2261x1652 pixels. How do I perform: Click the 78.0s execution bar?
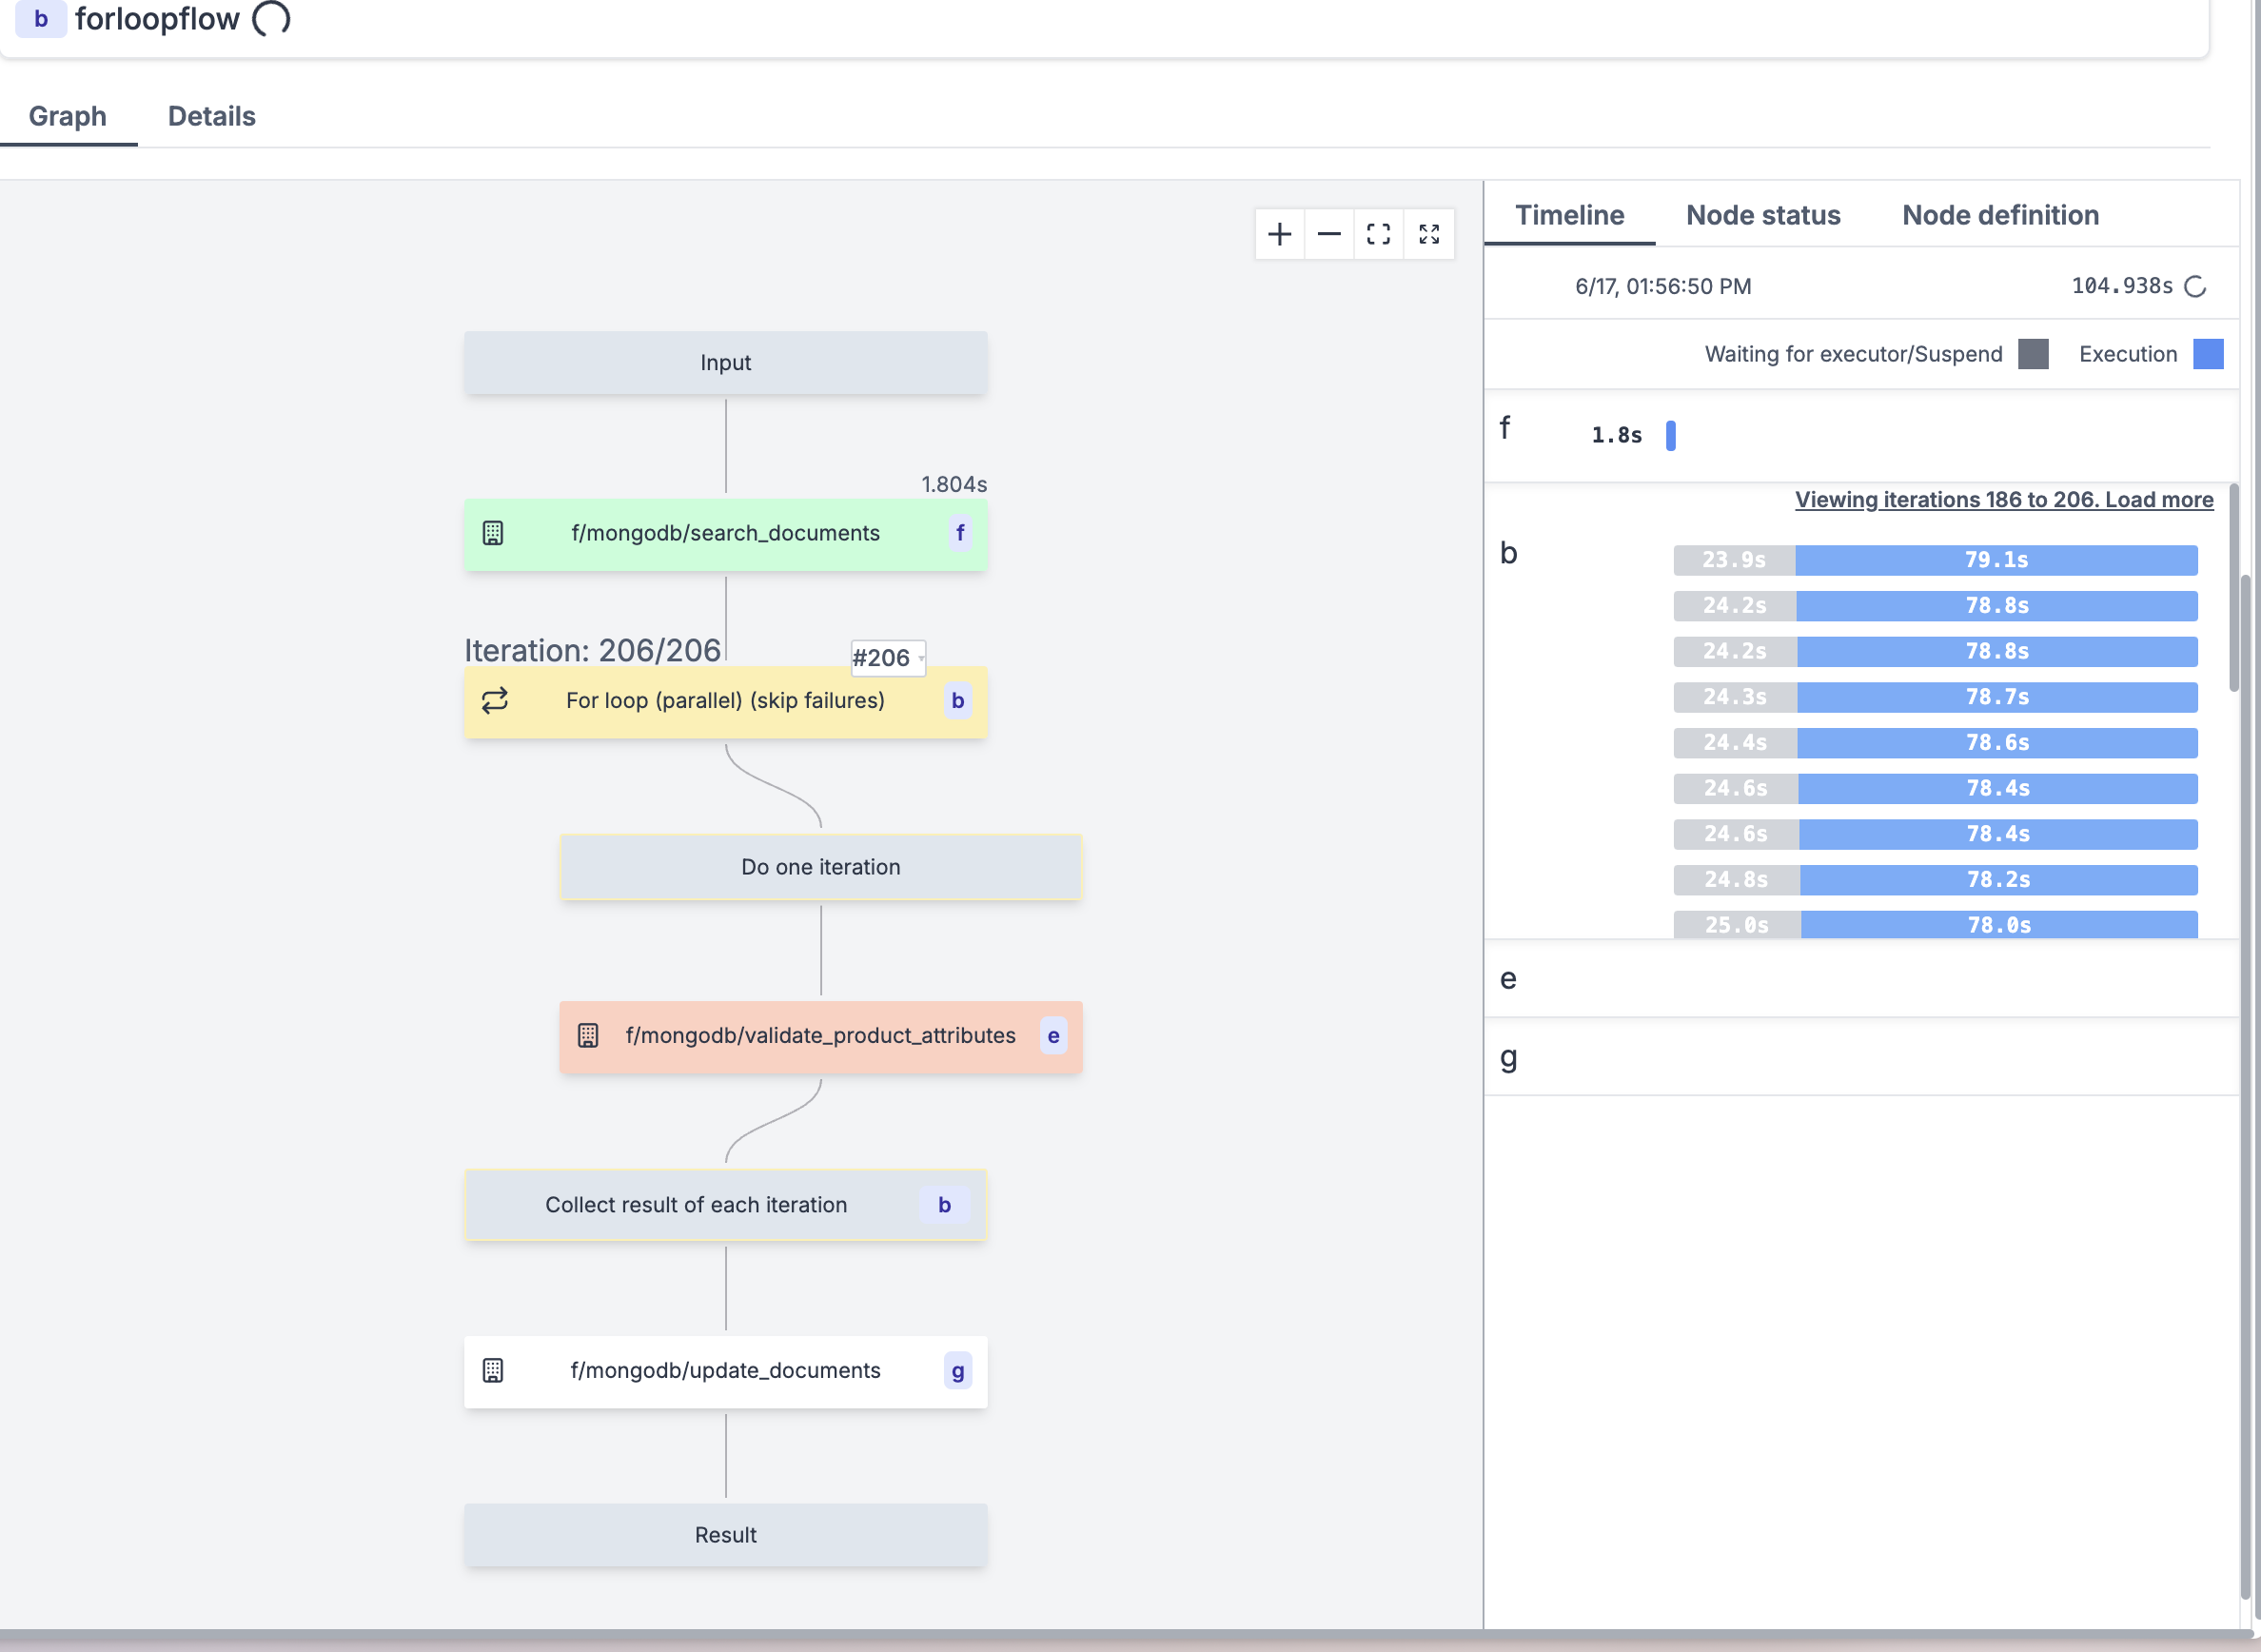coord(1999,924)
